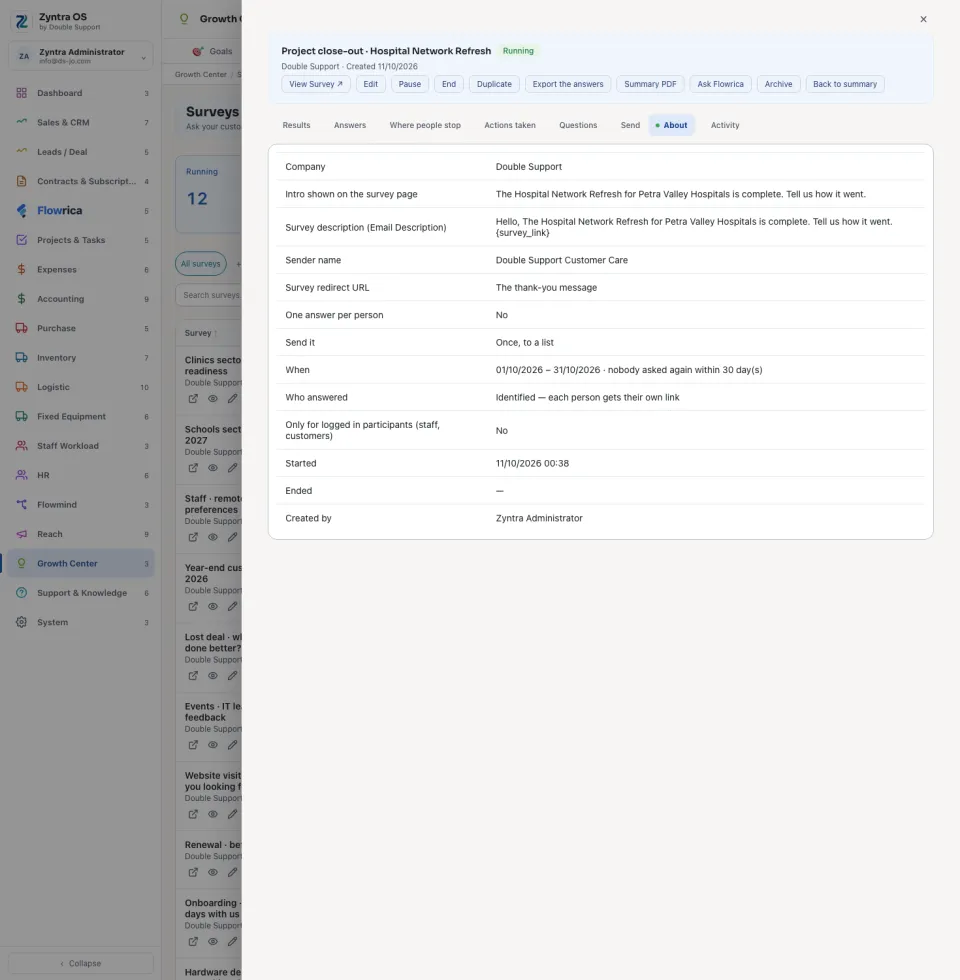Click the edit pencil for Year-end 2026 survey
The image size is (960, 980).
tap(232, 606)
